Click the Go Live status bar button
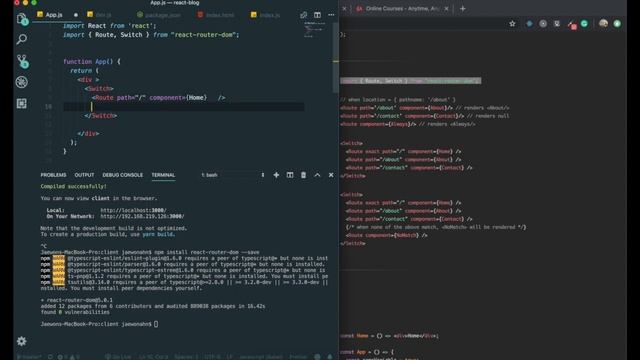The height and width of the screenshot is (360, 640). click(x=118, y=357)
